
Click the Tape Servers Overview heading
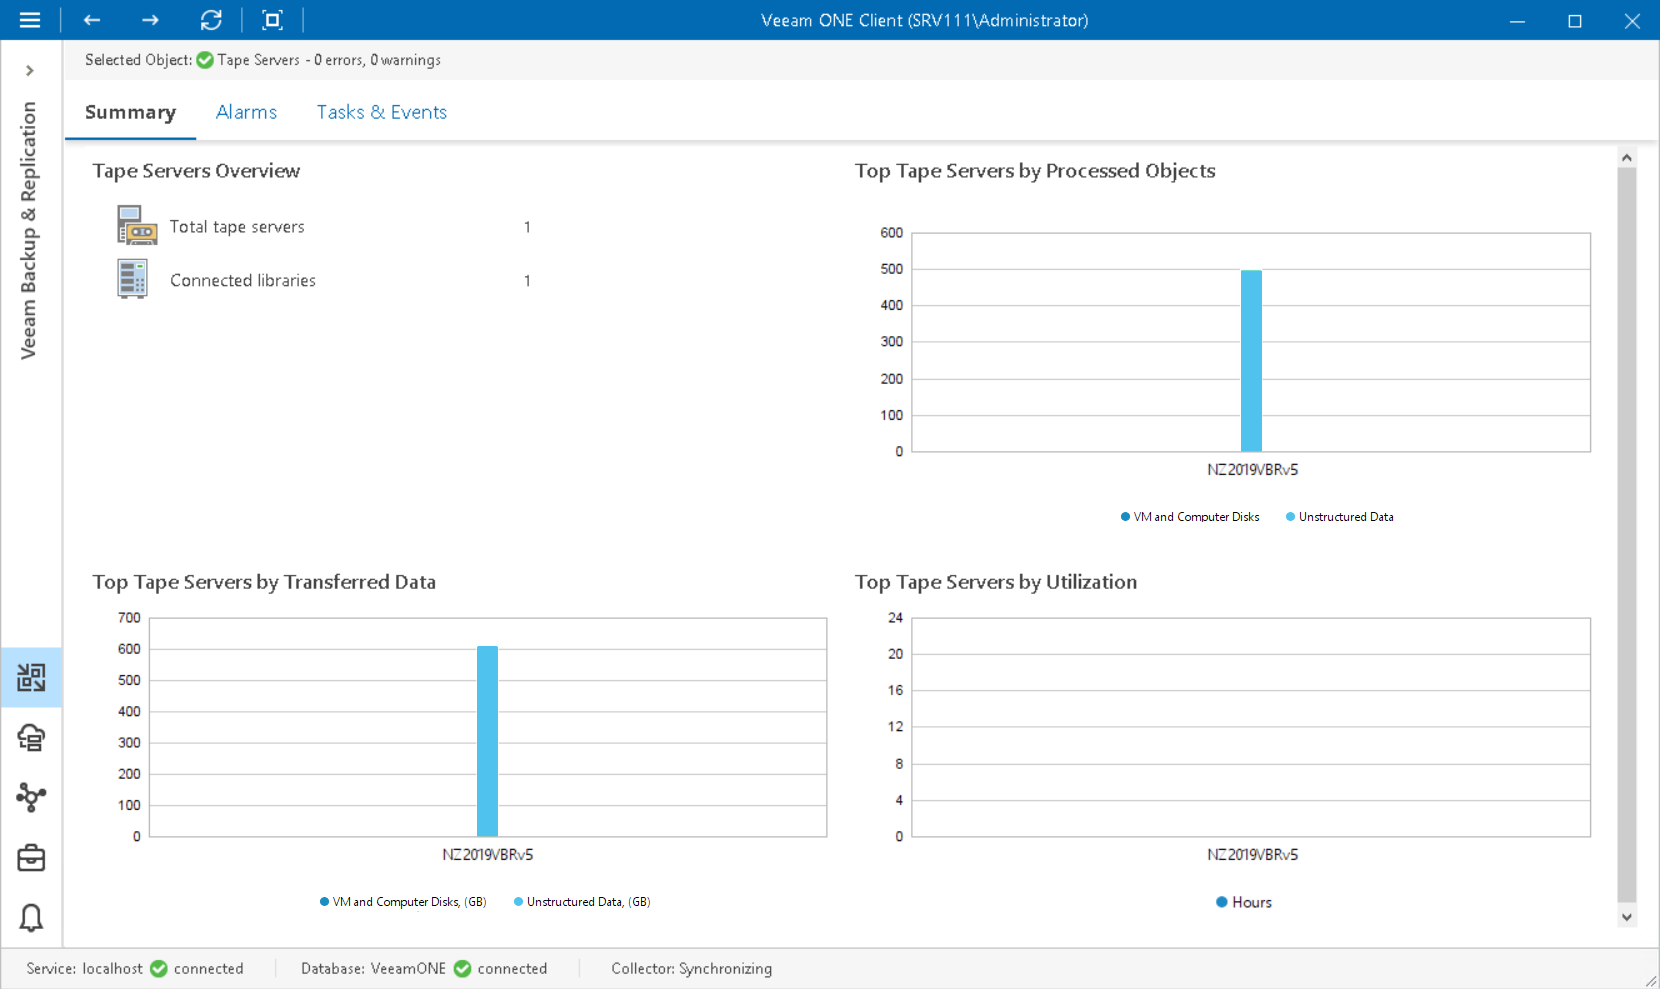tap(196, 171)
